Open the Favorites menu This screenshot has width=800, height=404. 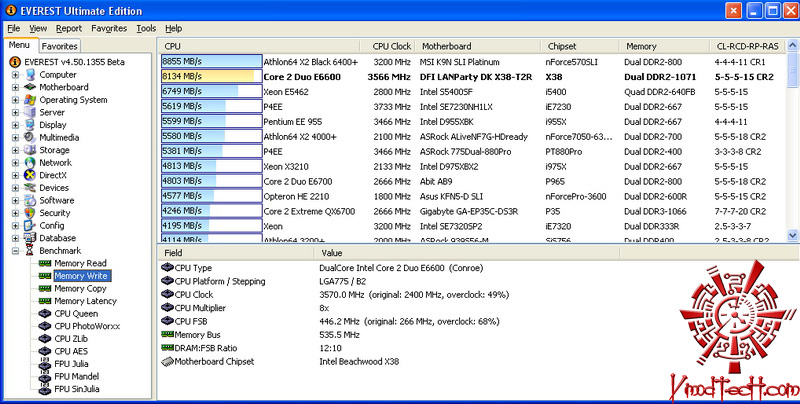click(x=109, y=29)
